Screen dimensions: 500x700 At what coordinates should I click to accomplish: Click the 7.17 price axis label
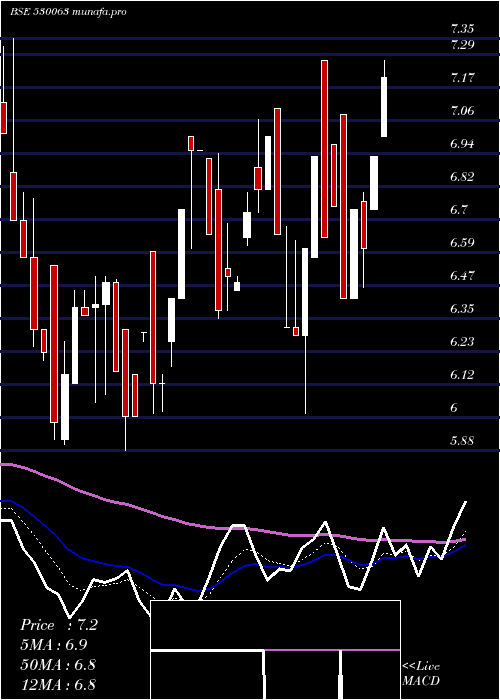(462, 78)
